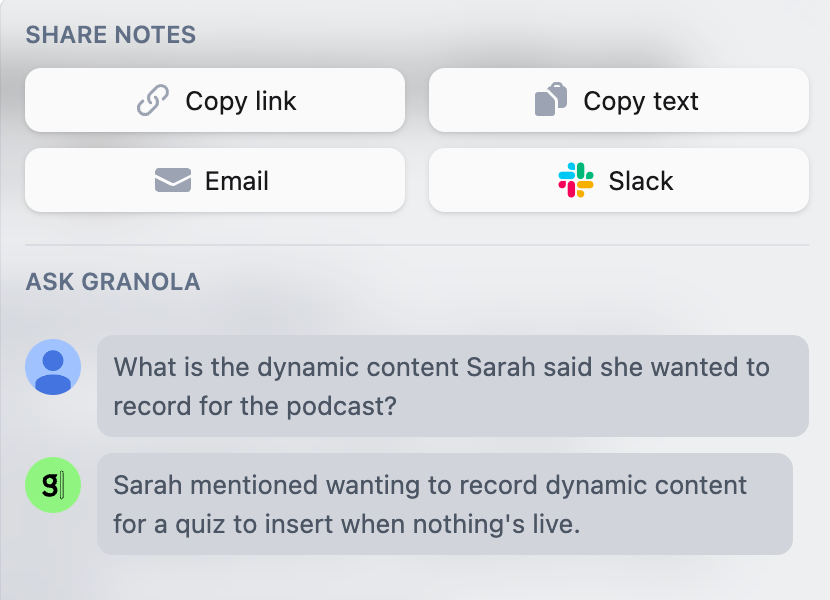
Task: Click the ASK GRANOLA heading
Action: pyautogui.click(x=113, y=282)
